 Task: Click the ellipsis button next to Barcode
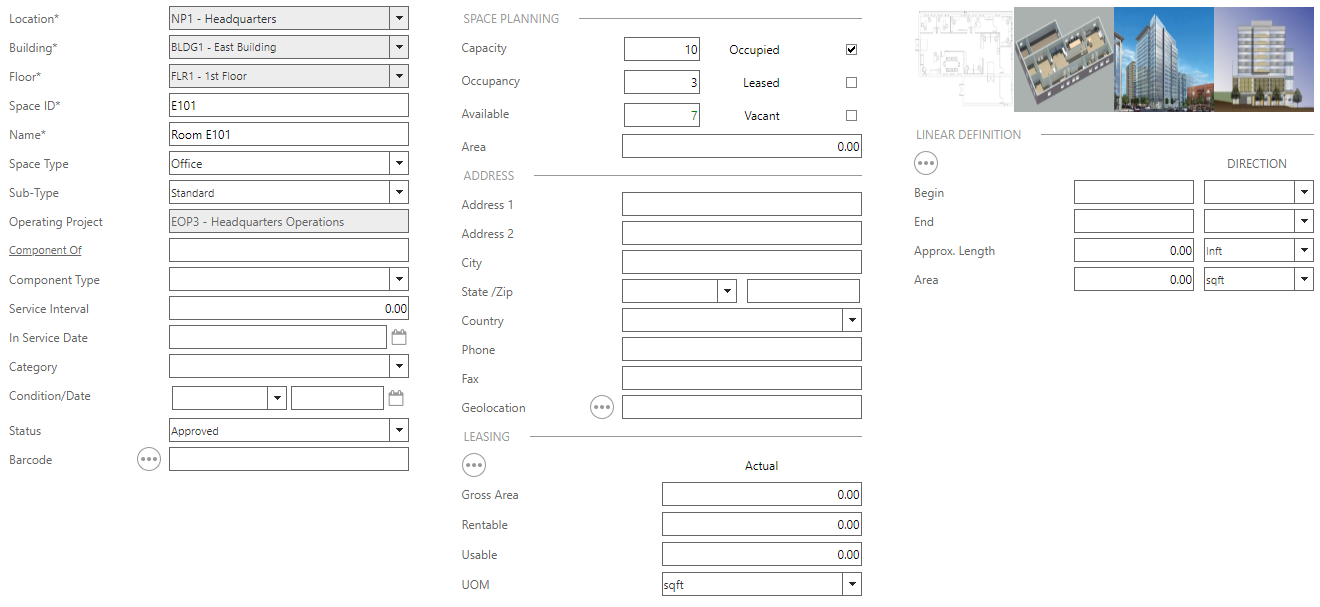(x=149, y=460)
